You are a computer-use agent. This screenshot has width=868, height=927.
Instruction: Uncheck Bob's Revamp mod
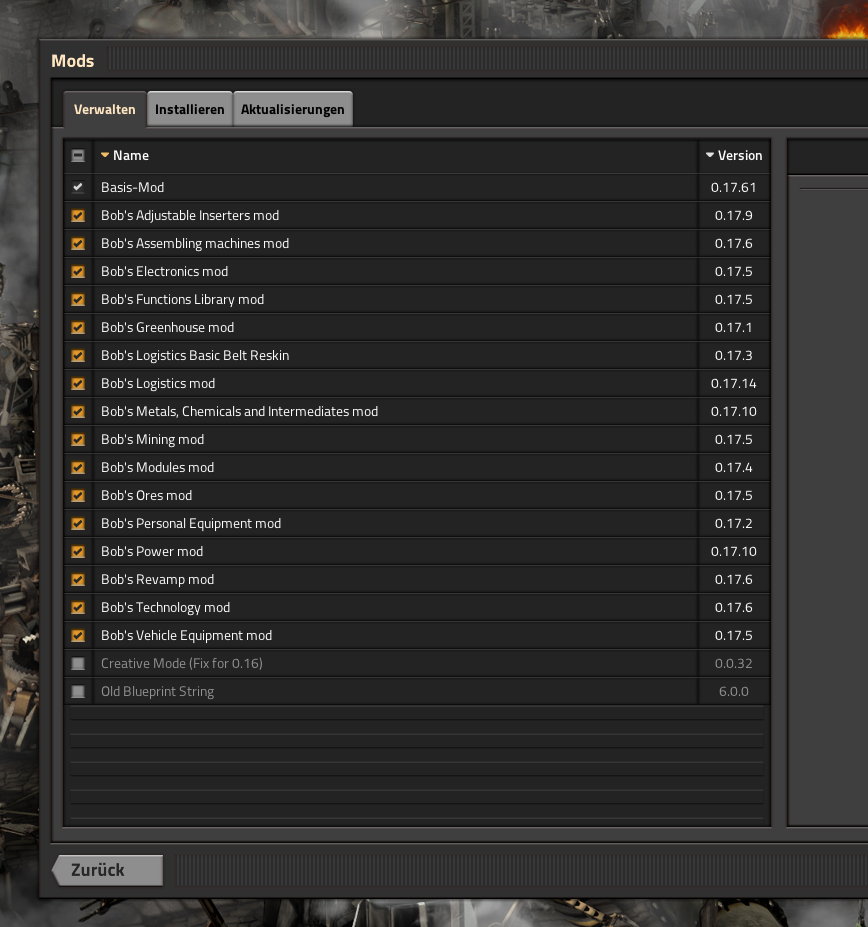[x=77, y=580]
